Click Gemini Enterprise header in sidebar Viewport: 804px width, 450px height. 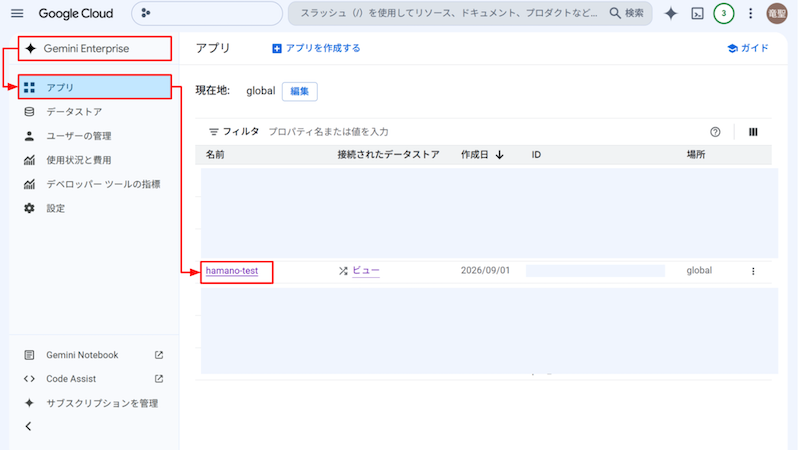click(x=95, y=48)
